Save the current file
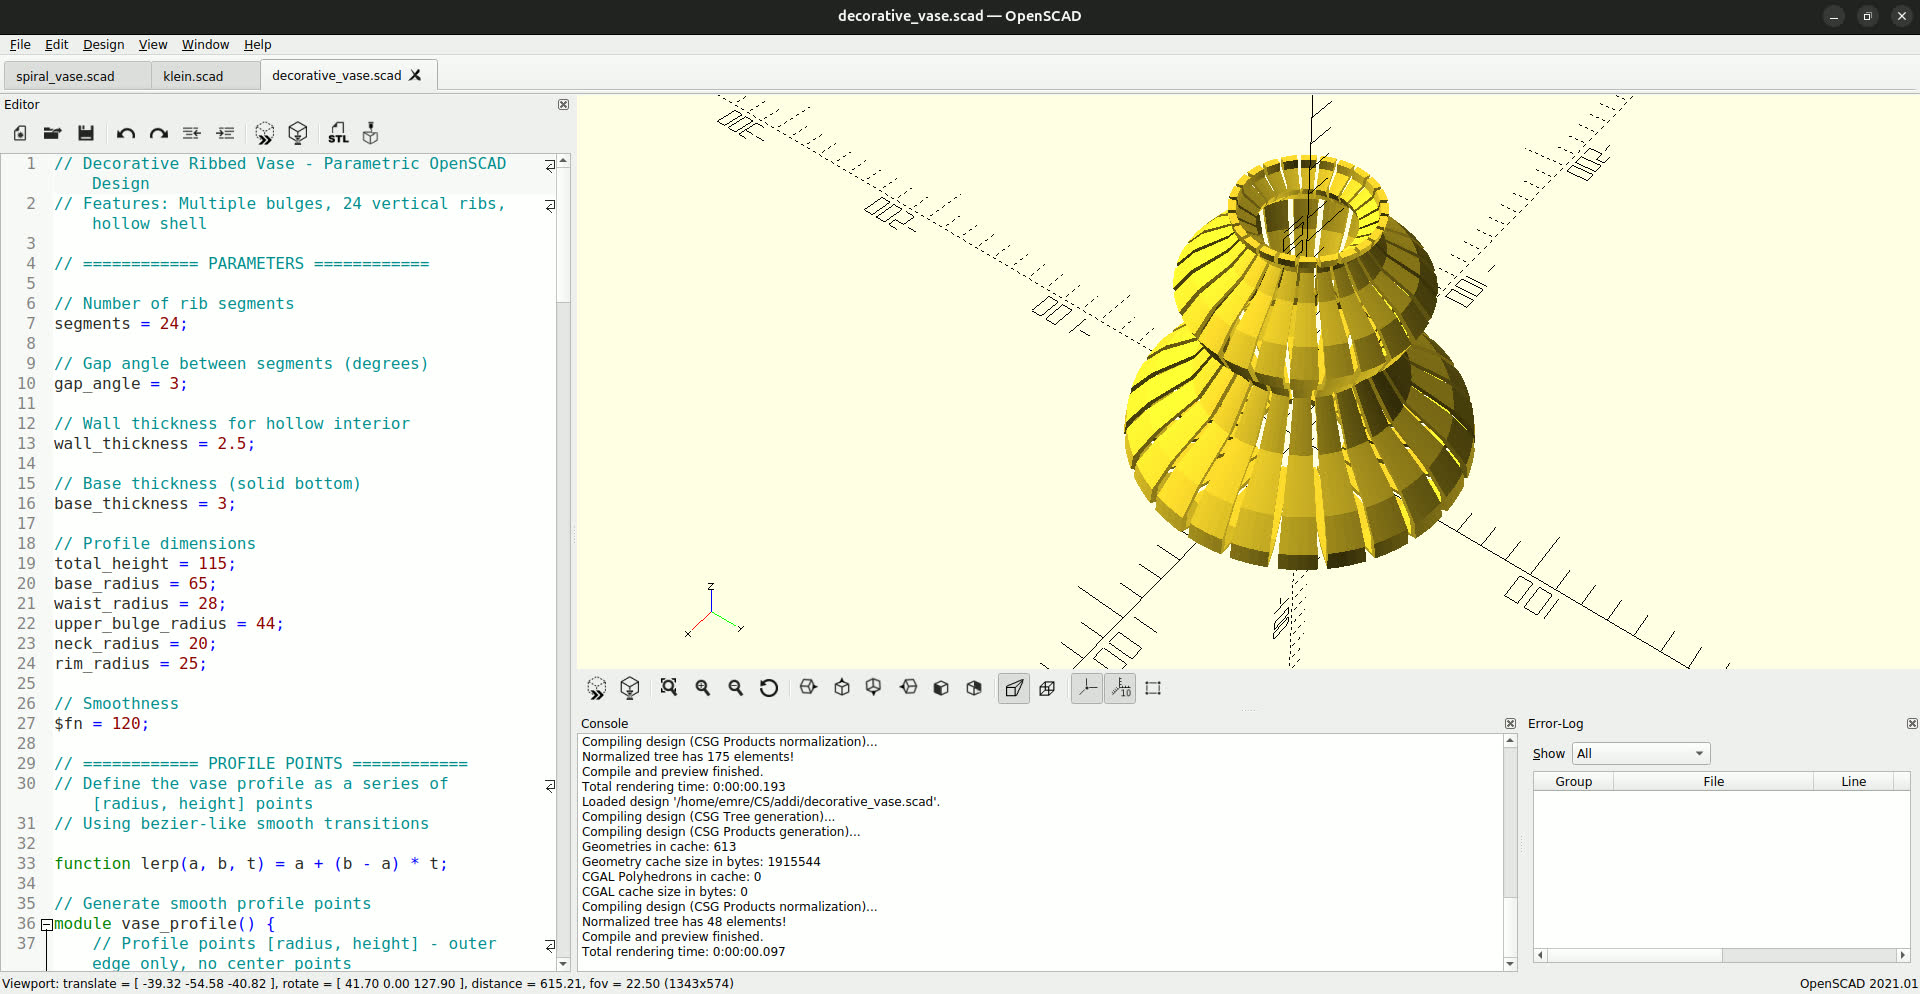1920x994 pixels. click(85, 133)
